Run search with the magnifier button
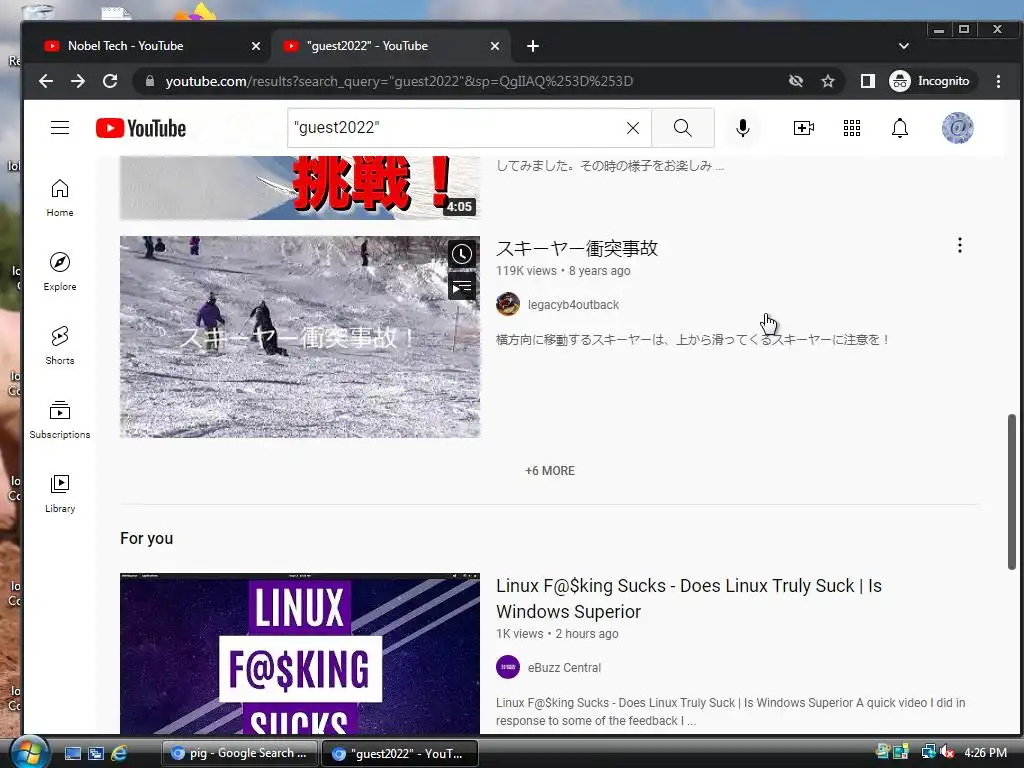This screenshot has height=768, width=1024. pyautogui.click(x=682, y=128)
